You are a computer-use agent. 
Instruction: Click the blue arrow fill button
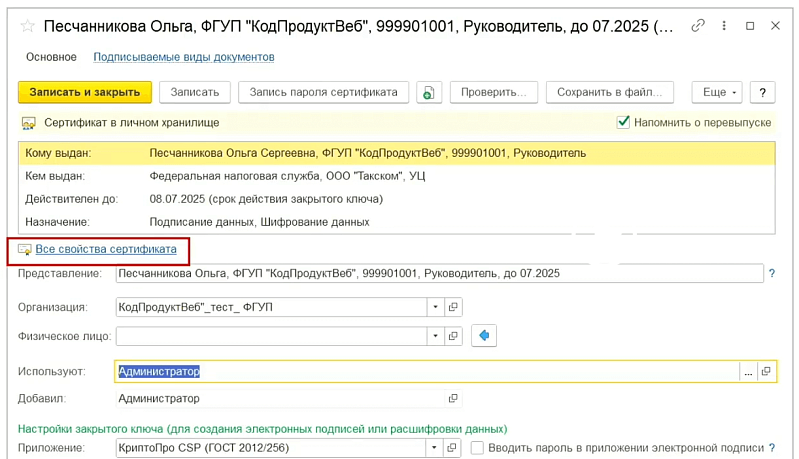point(484,335)
